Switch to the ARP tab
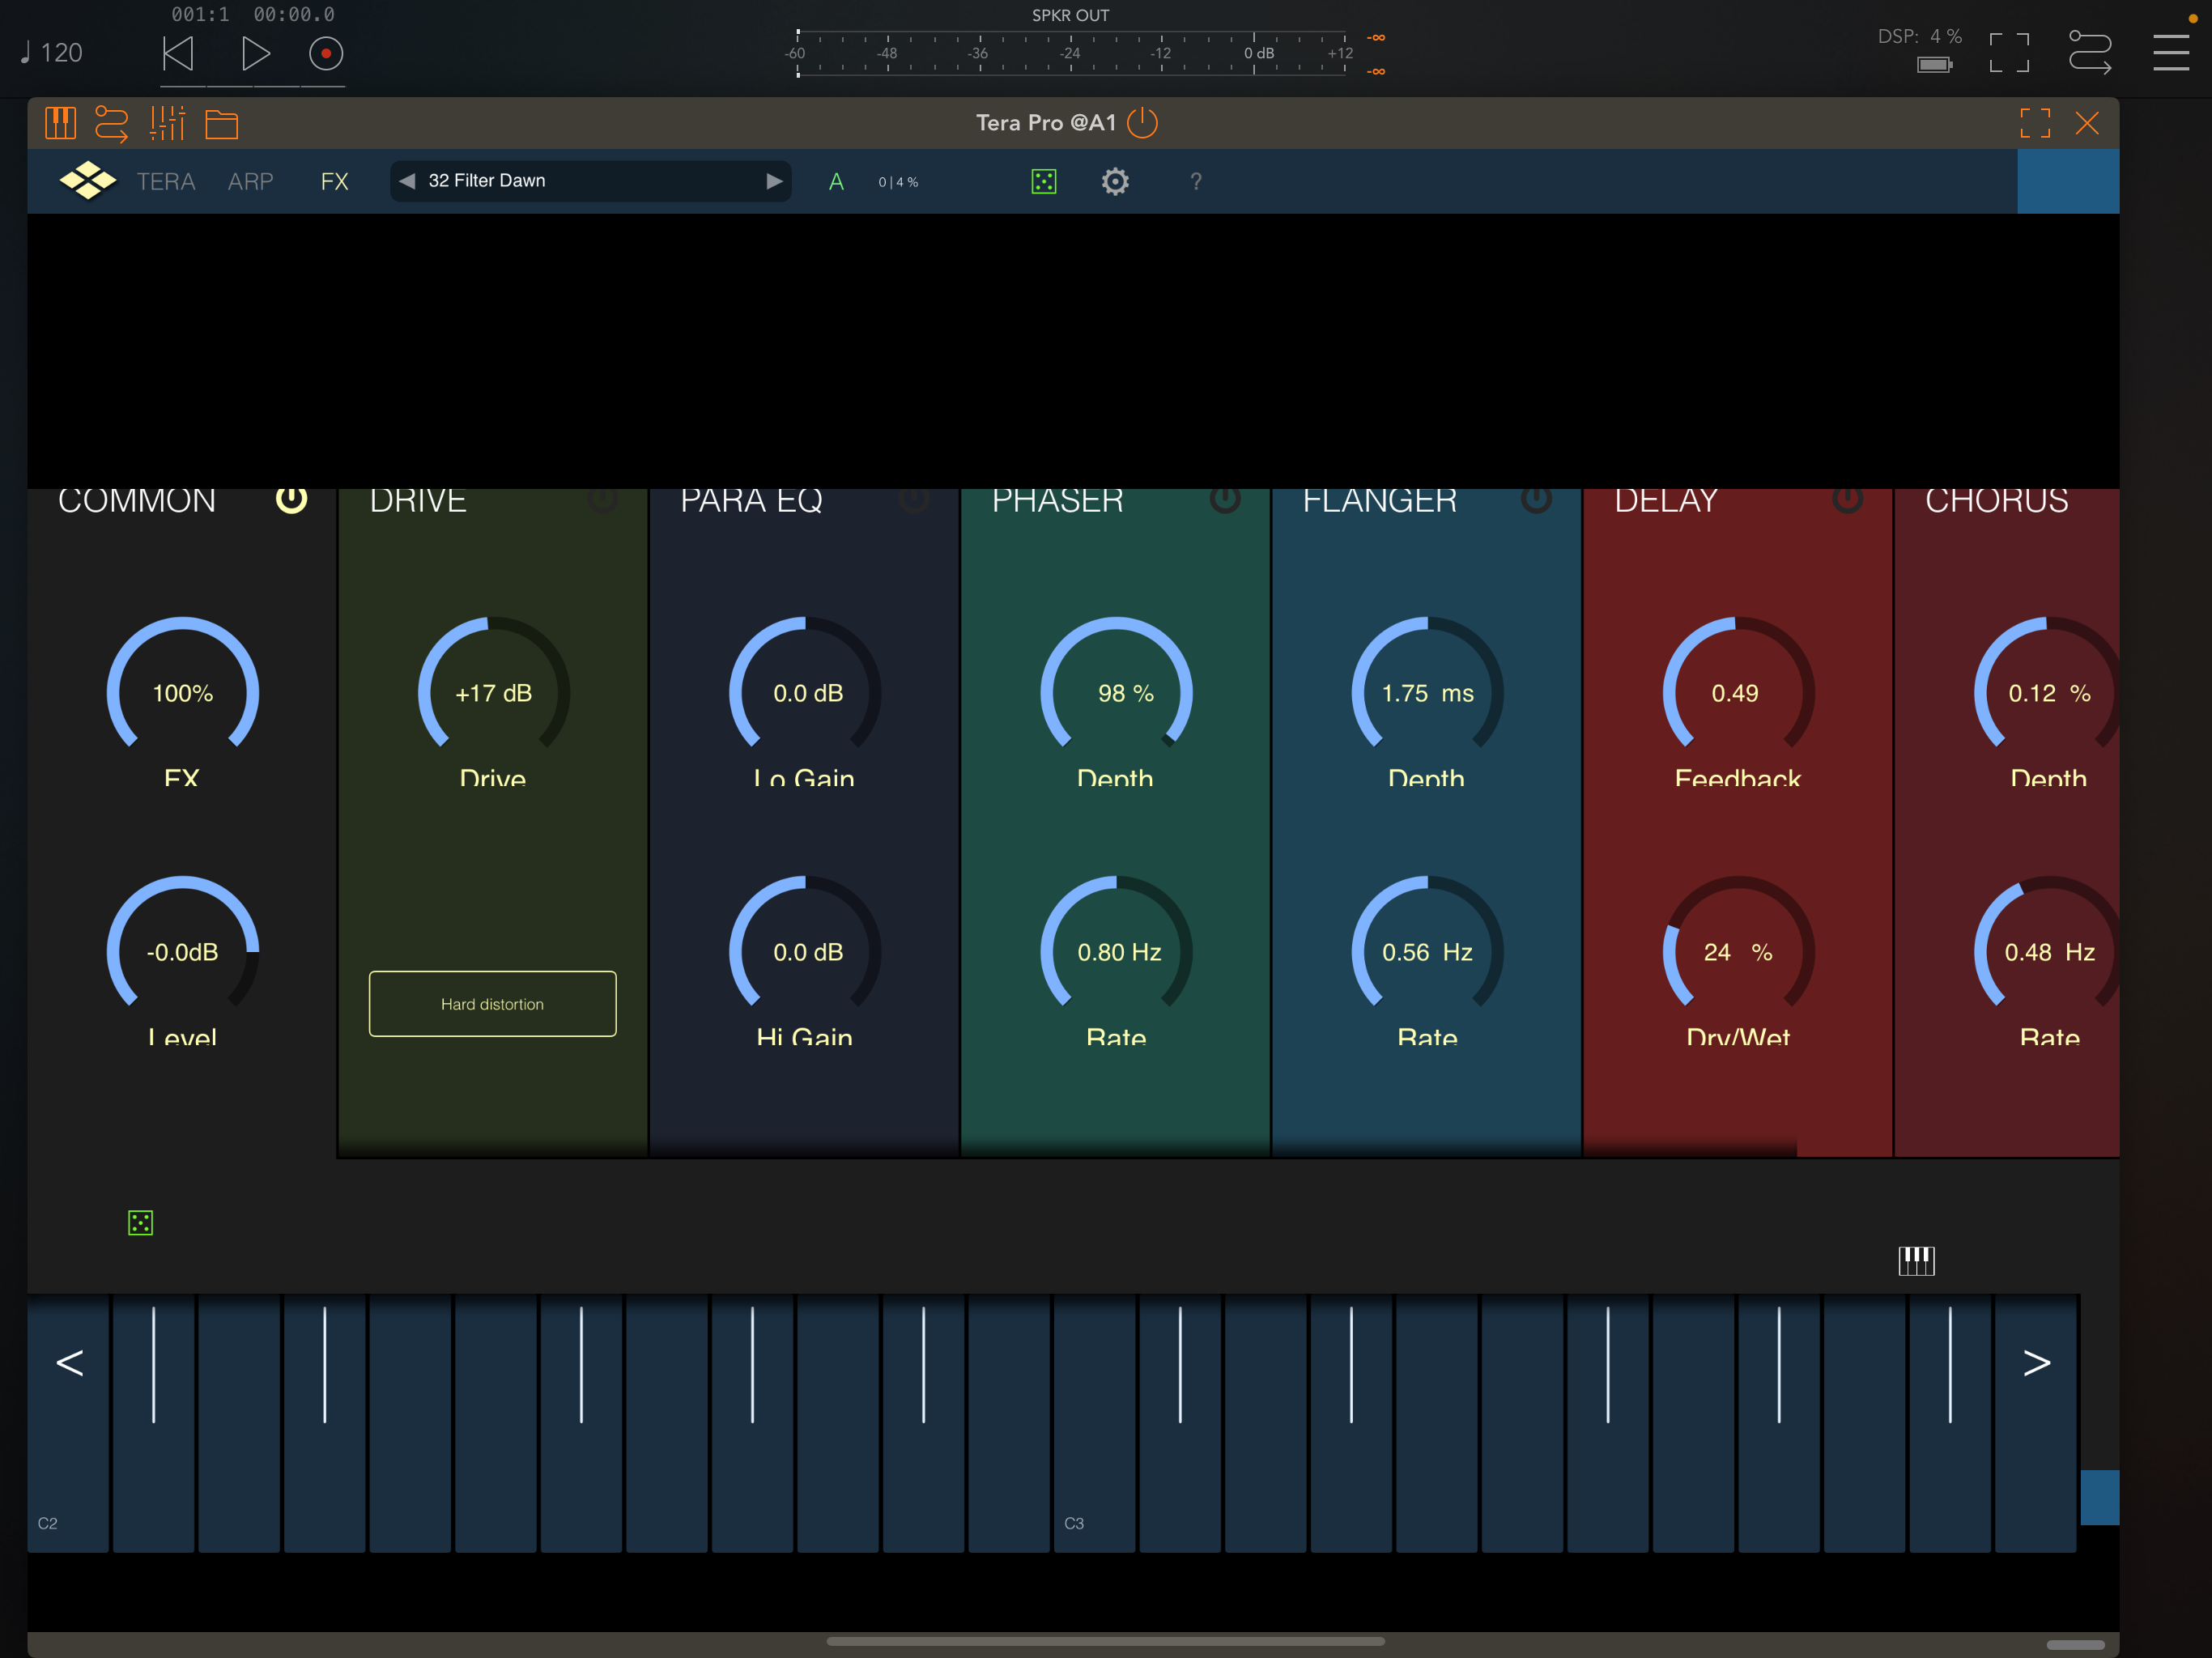This screenshot has height=1658, width=2212. click(250, 181)
